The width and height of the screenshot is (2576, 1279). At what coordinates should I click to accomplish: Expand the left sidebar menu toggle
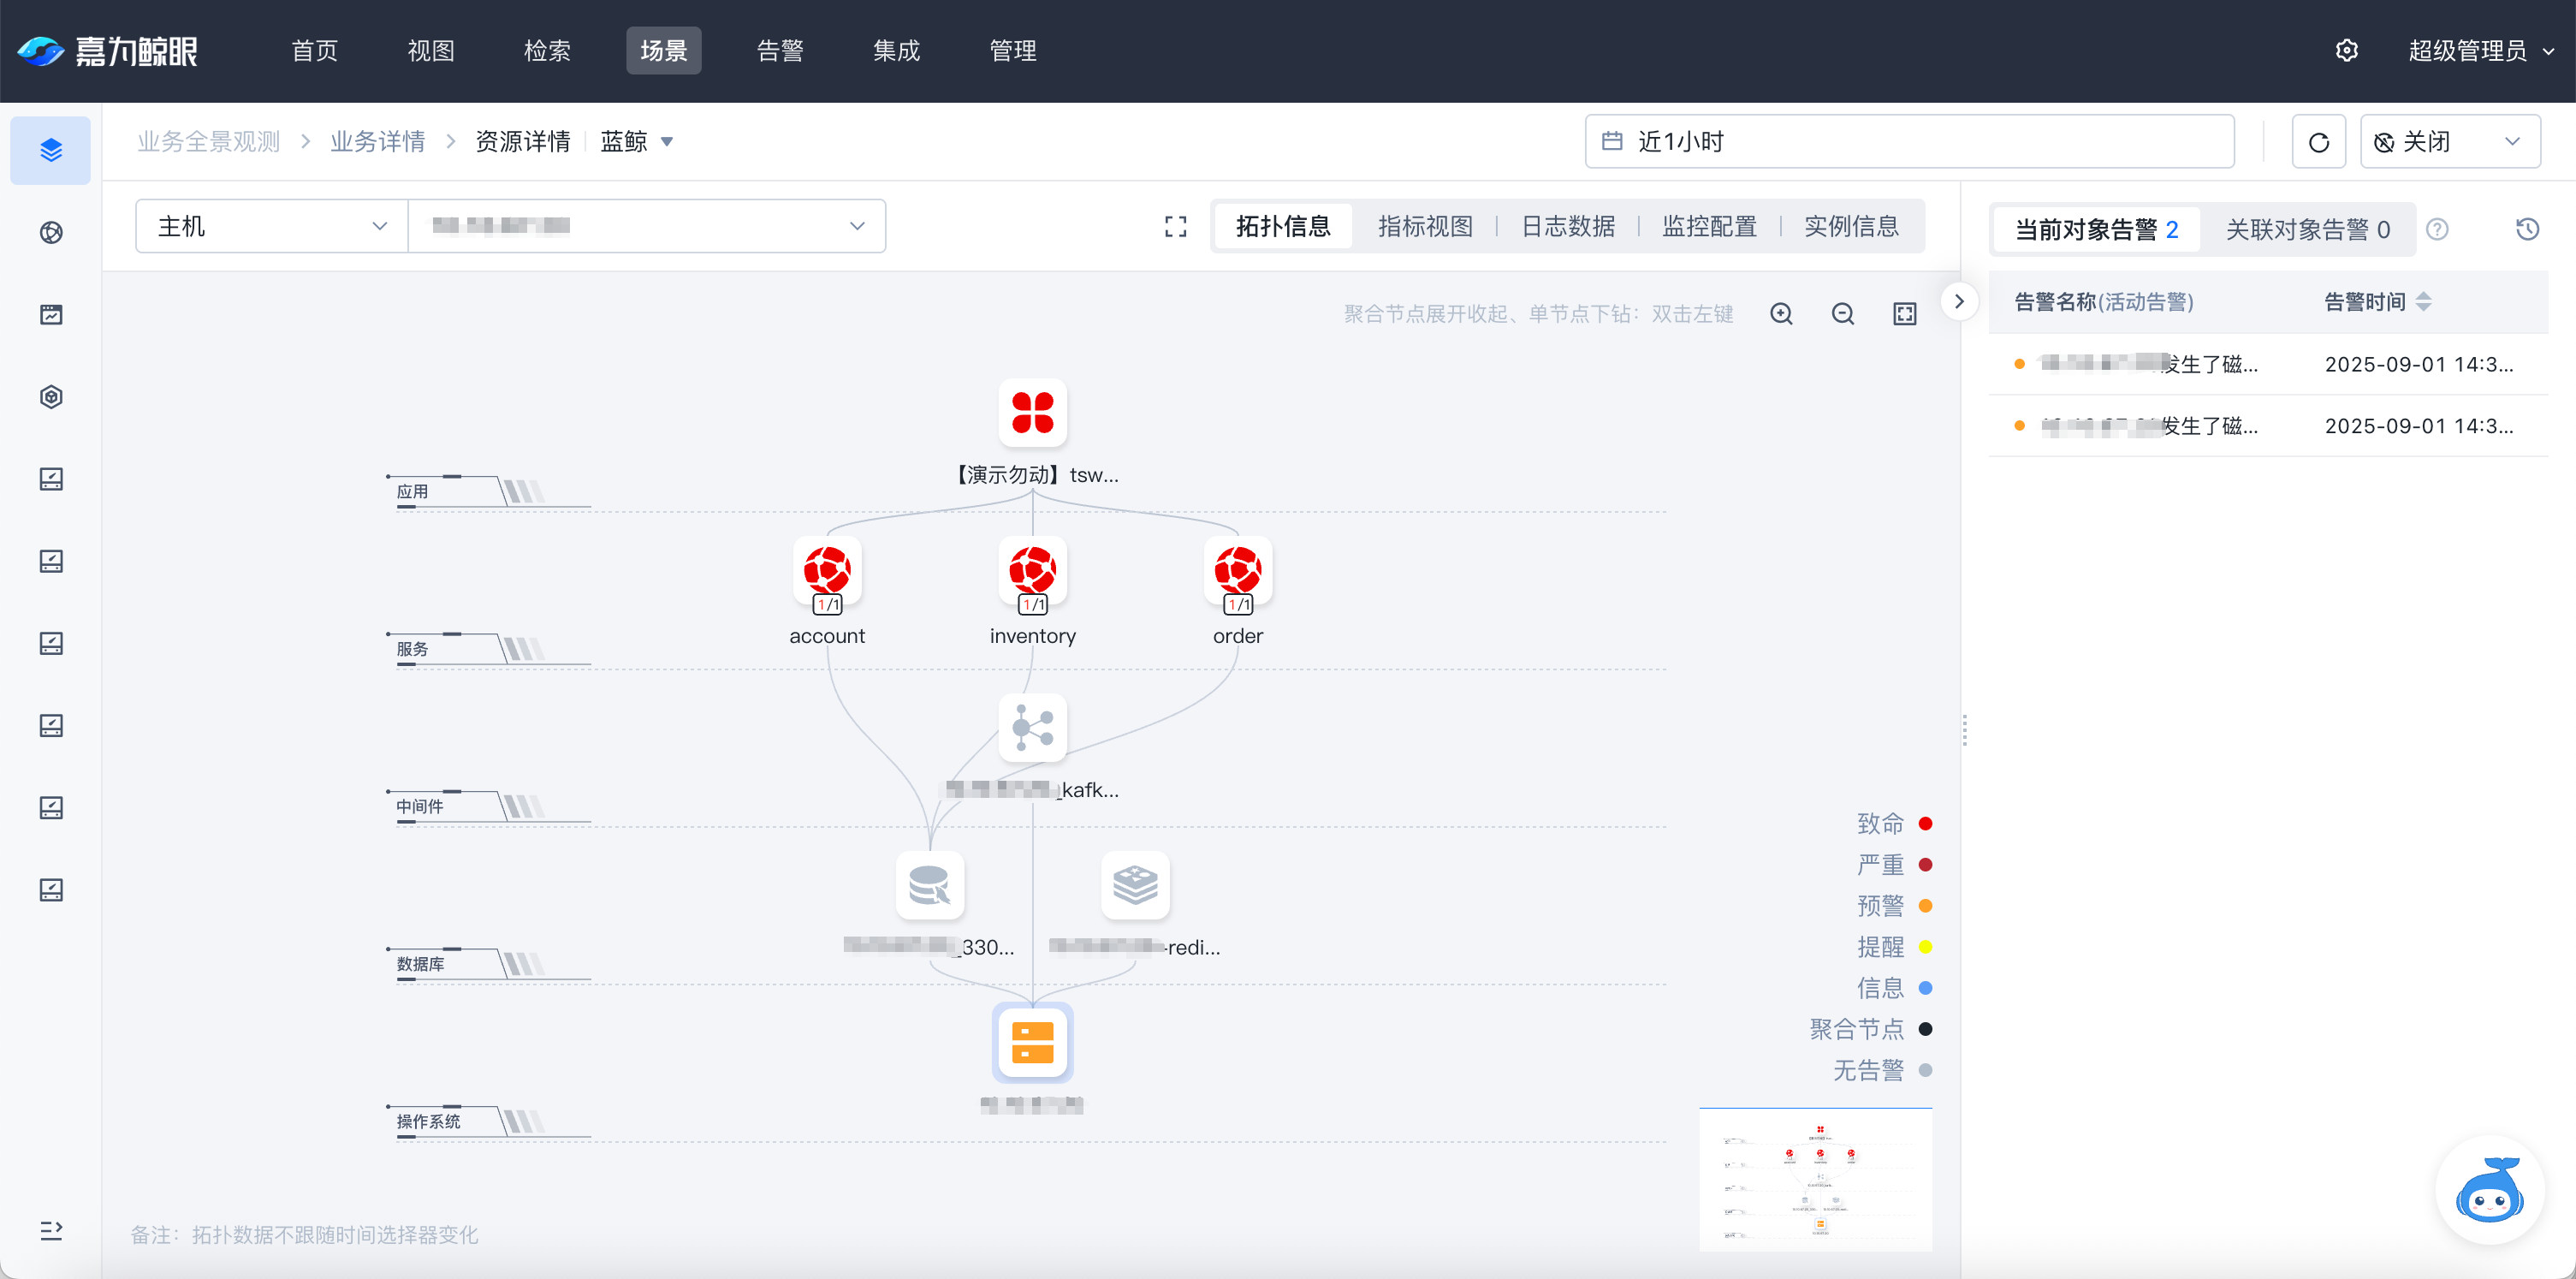[51, 1230]
